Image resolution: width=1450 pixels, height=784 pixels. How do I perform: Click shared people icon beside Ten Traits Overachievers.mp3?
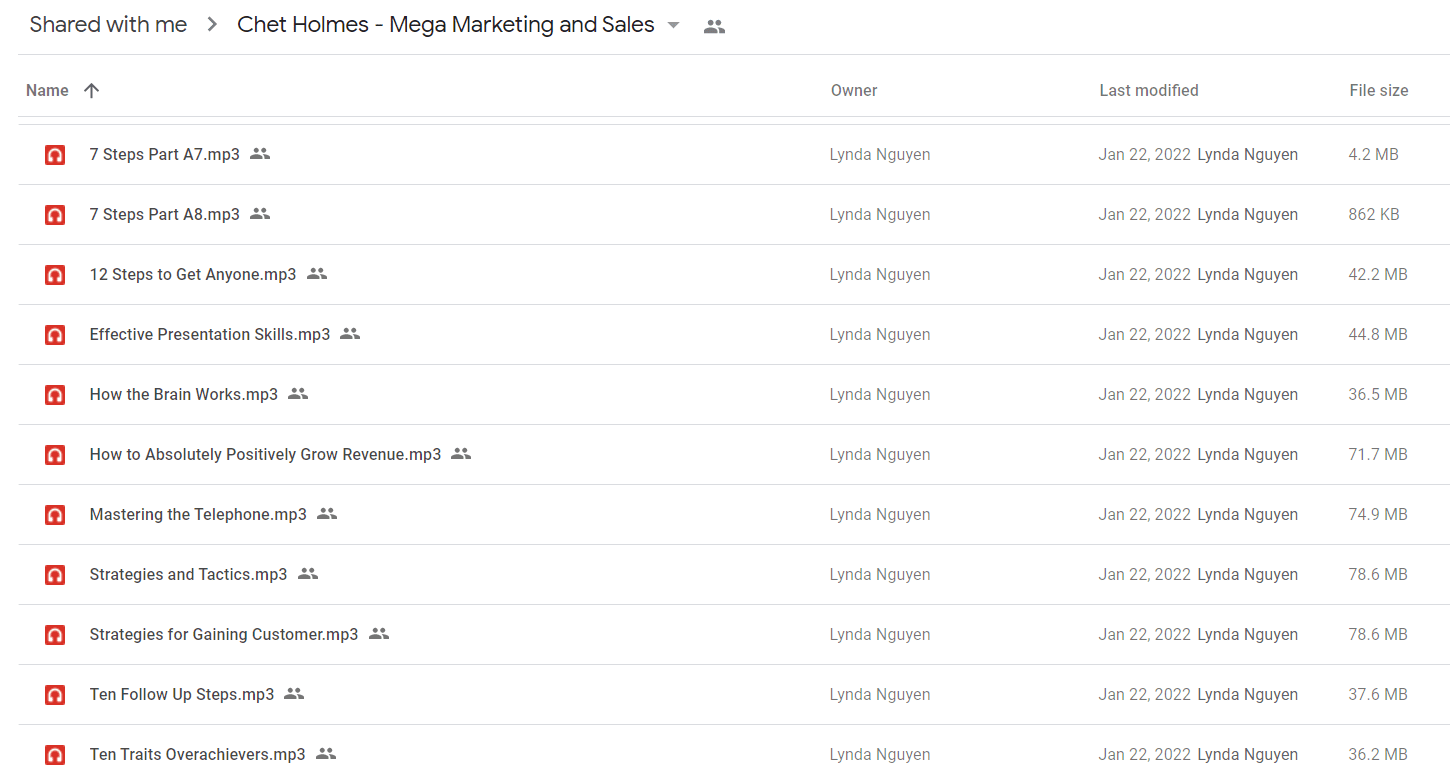coord(326,754)
